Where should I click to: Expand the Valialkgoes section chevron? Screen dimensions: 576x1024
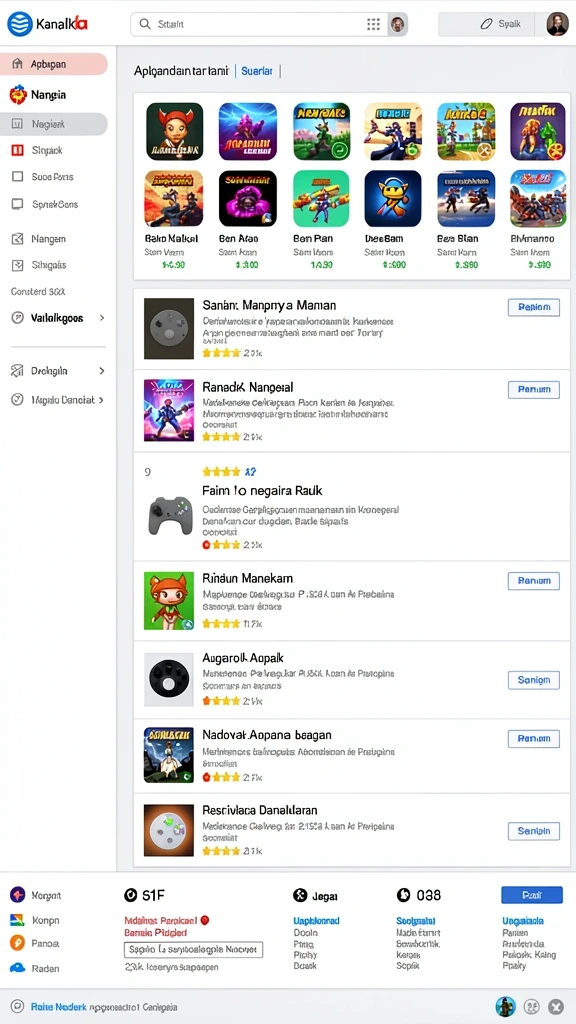coord(101,318)
